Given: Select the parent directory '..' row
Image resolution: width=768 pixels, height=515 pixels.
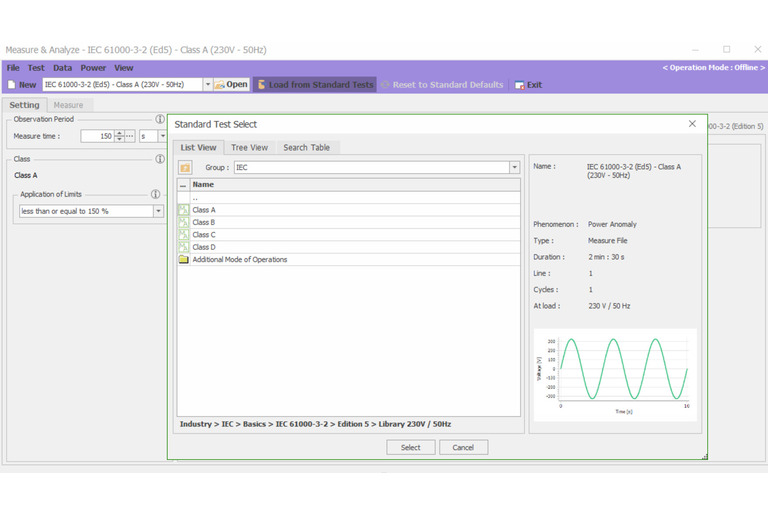Looking at the screenshot, I should click(349, 198).
